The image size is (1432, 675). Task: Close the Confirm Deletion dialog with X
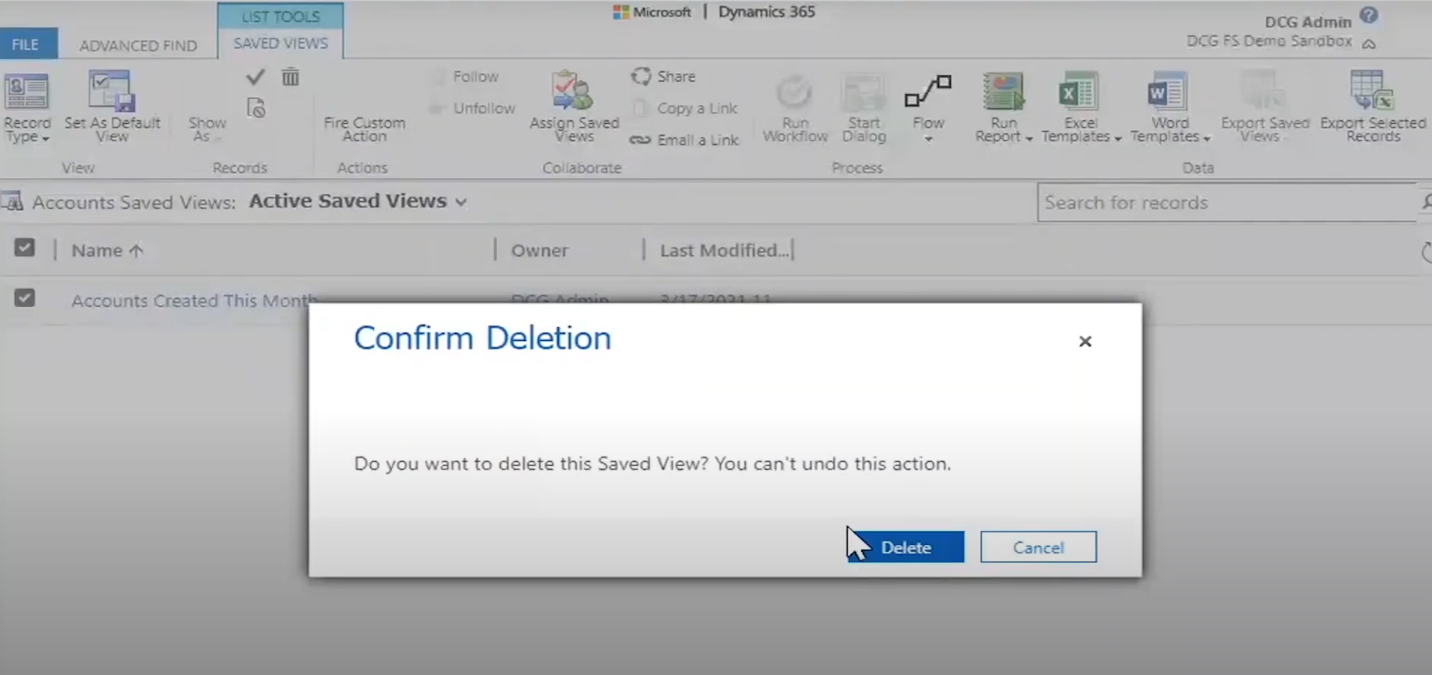click(1085, 341)
